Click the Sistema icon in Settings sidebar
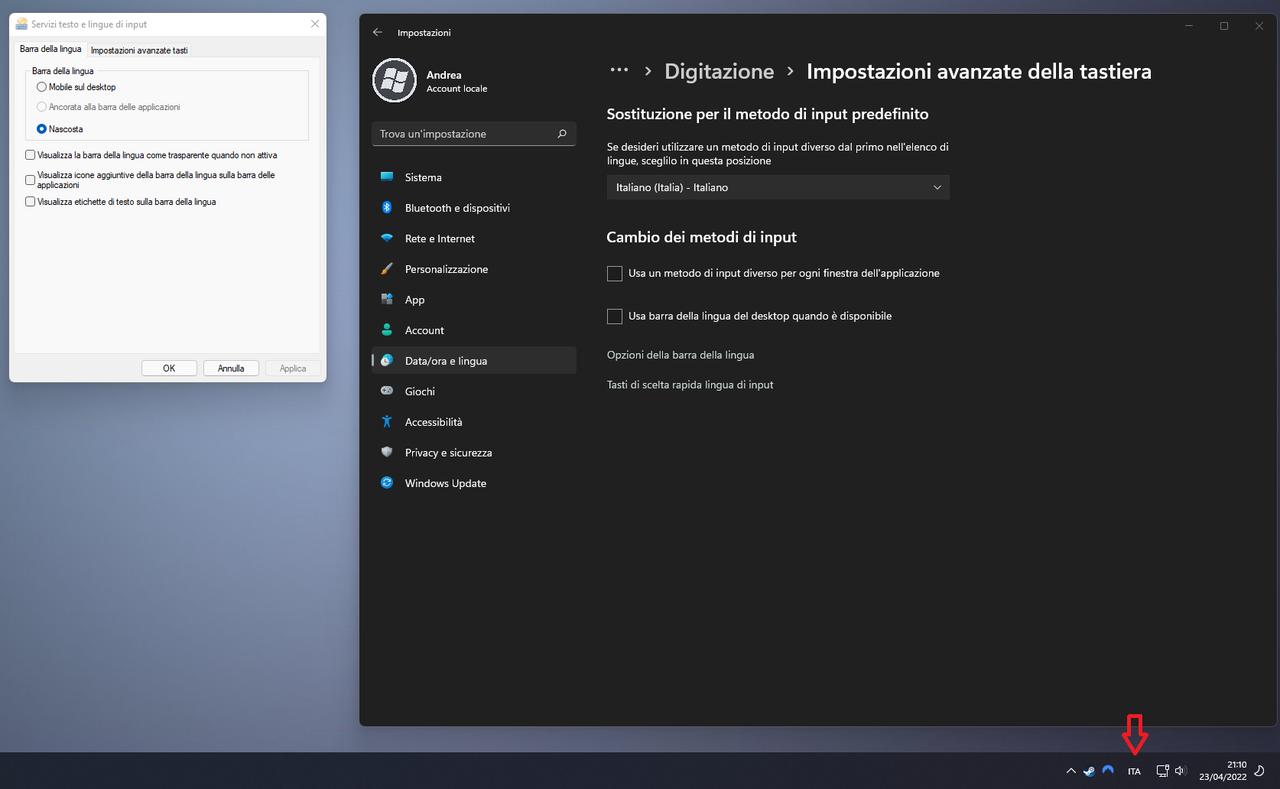Viewport: 1280px width, 789px height. click(x=387, y=177)
